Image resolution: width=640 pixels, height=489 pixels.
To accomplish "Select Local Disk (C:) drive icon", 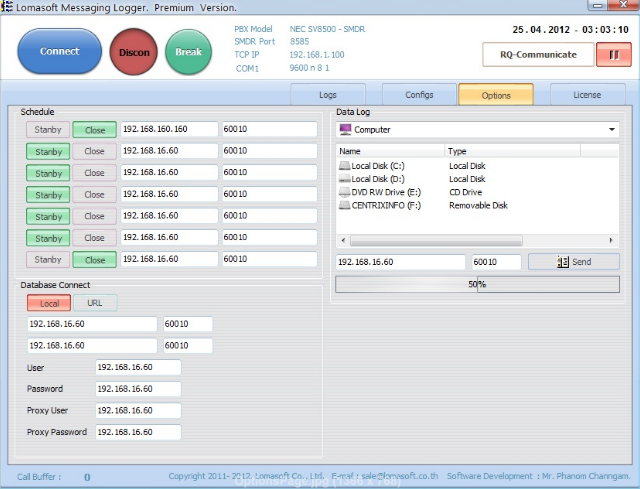I will click(x=345, y=166).
